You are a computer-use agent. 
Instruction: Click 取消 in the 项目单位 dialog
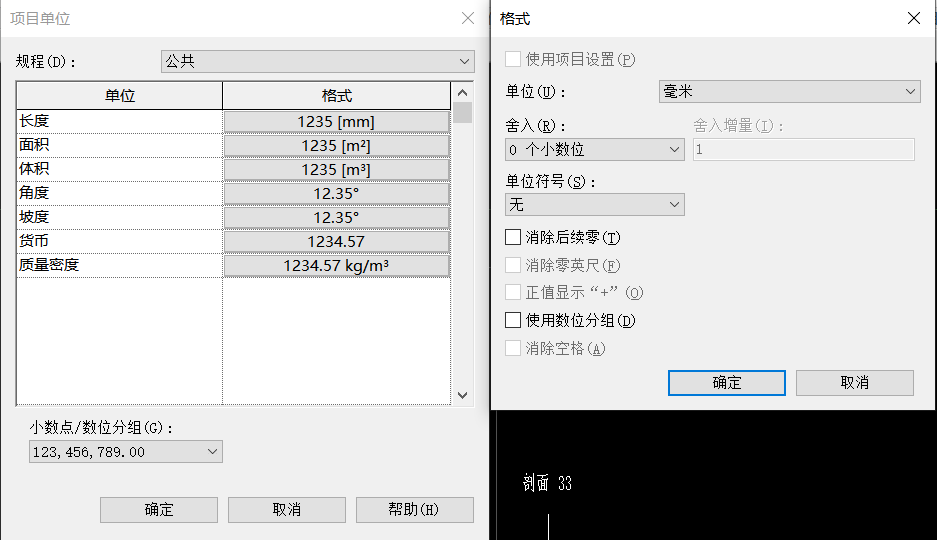[287, 510]
